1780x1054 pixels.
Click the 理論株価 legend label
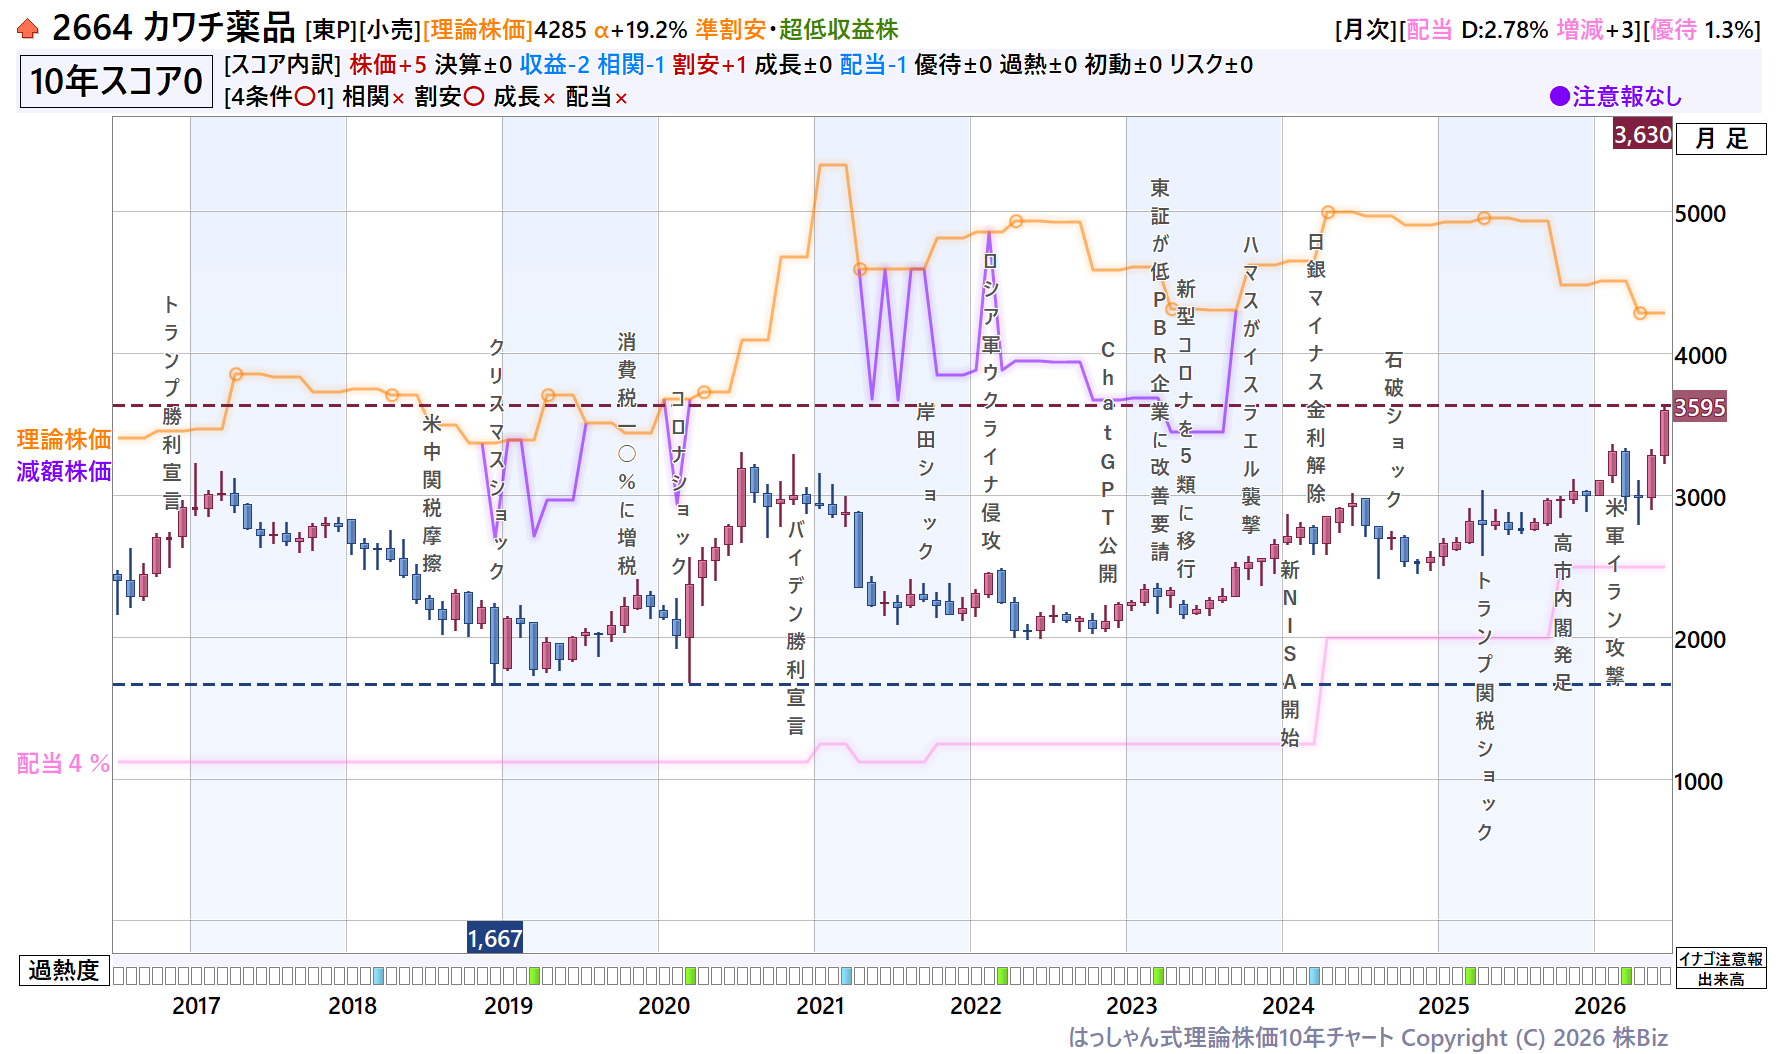(64, 440)
